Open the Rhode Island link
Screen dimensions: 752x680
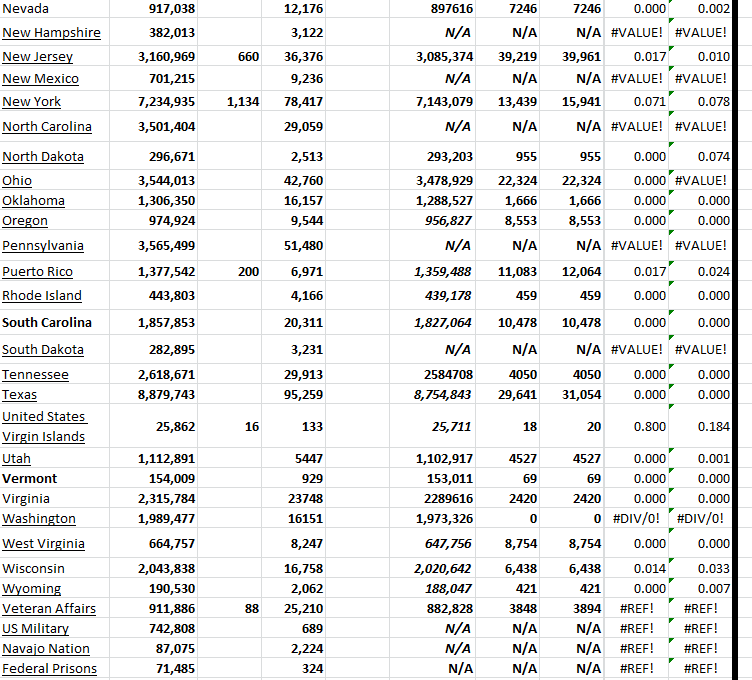click(x=42, y=296)
